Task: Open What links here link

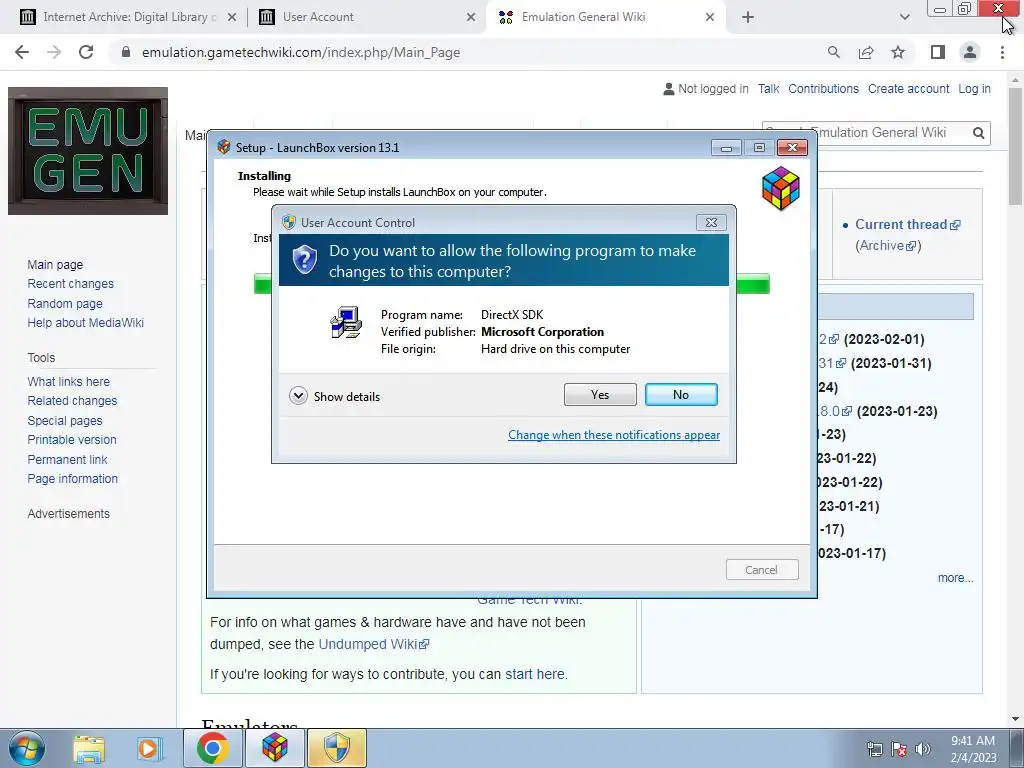Action: pos(69,381)
